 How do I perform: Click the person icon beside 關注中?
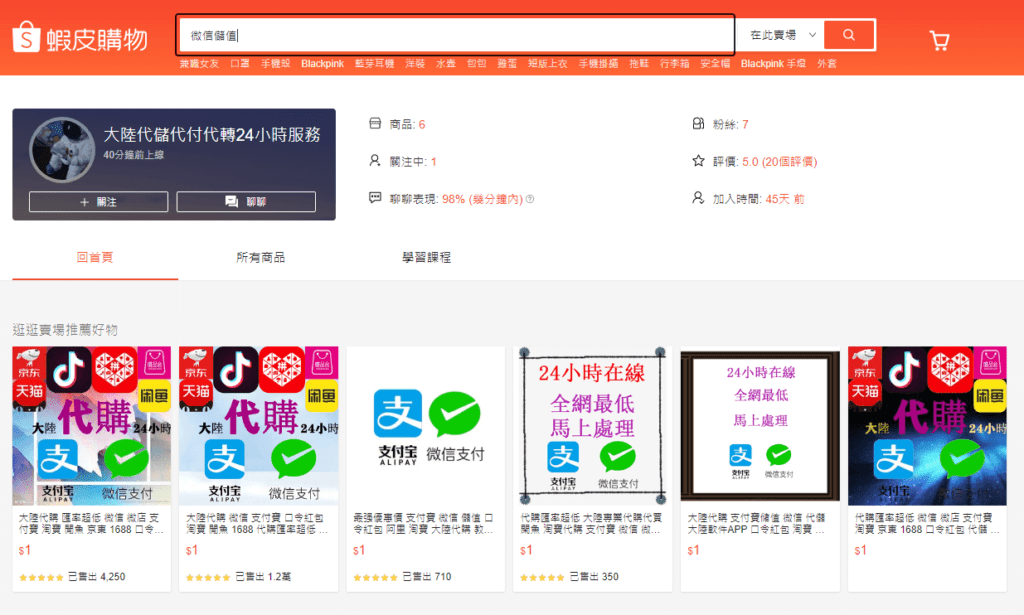tap(375, 161)
